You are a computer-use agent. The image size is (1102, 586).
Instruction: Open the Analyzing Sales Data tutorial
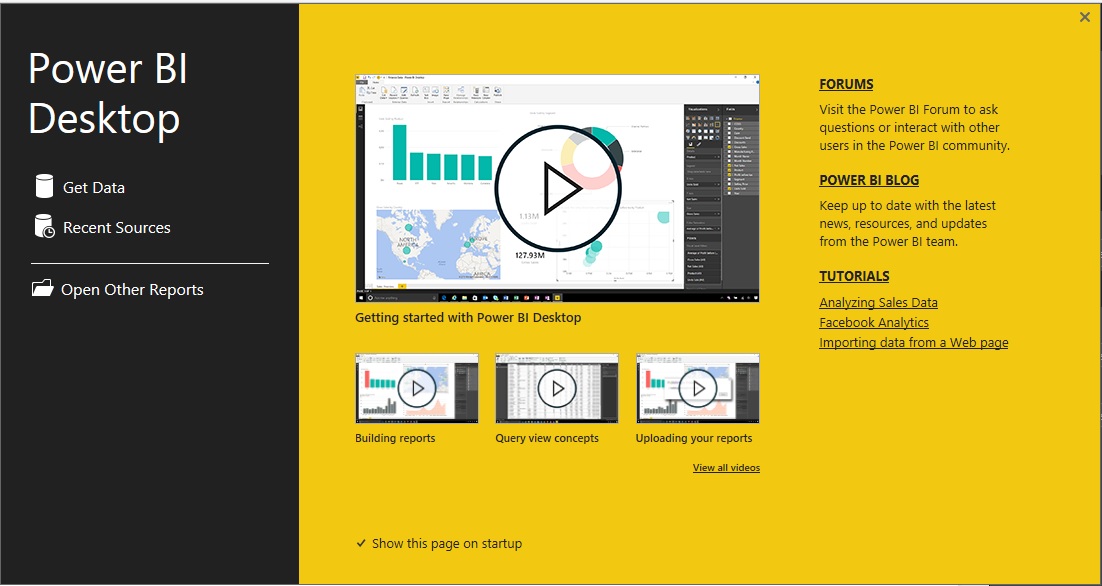pos(878,302)
